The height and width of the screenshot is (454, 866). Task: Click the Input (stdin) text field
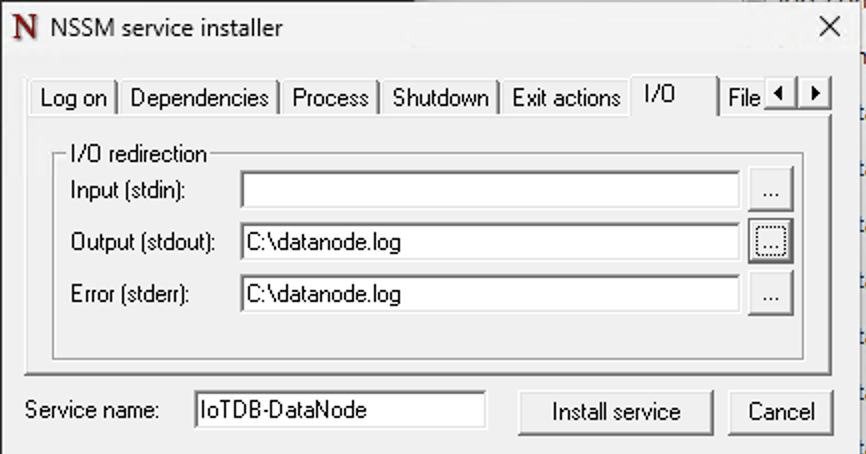pos(489,190)
